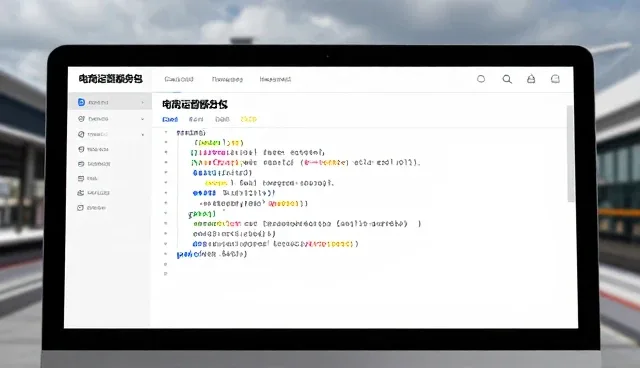Image resolution: width=640 pixels, height=368 pixels.
Task: Expand chevron on second sidebar row
Action: tap(142, 119)
